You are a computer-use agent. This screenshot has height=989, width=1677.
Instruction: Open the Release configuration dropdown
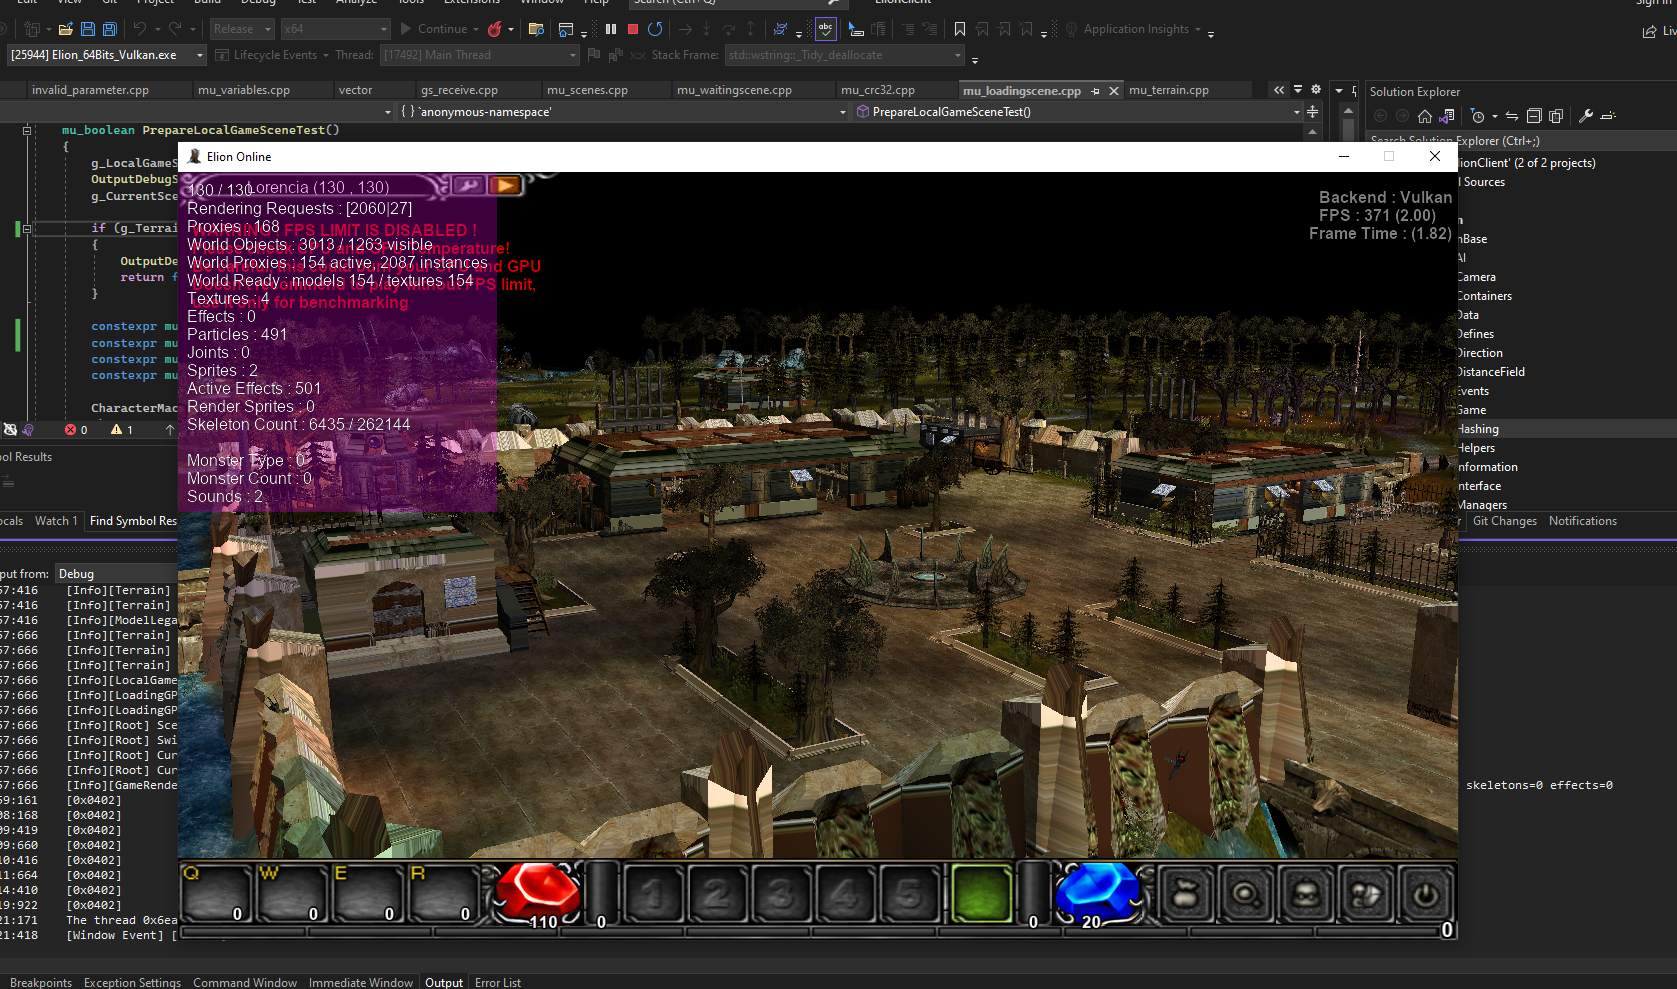pos(240,29)
